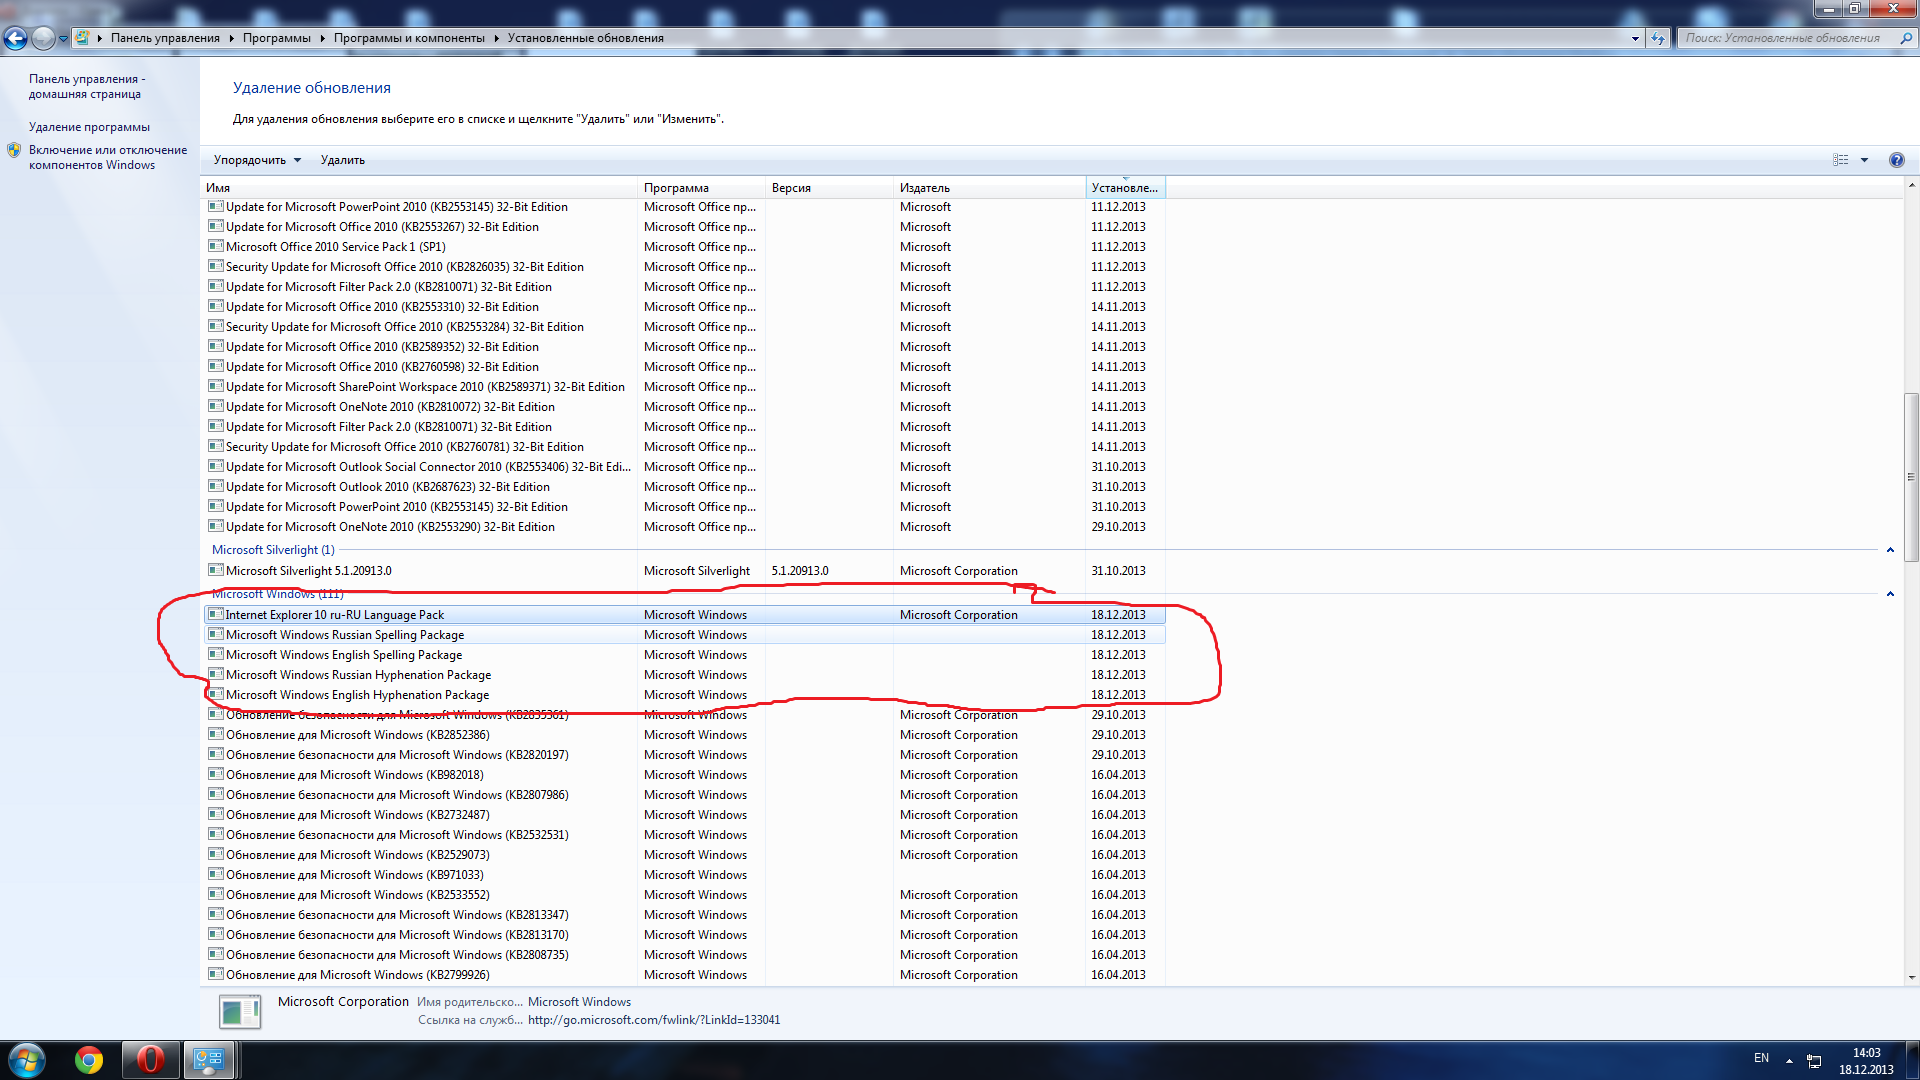Collapse the Microsoft Windows group chevron
The image size is (1920, 1080).
pyautogui.click(x=1890, y=594)
